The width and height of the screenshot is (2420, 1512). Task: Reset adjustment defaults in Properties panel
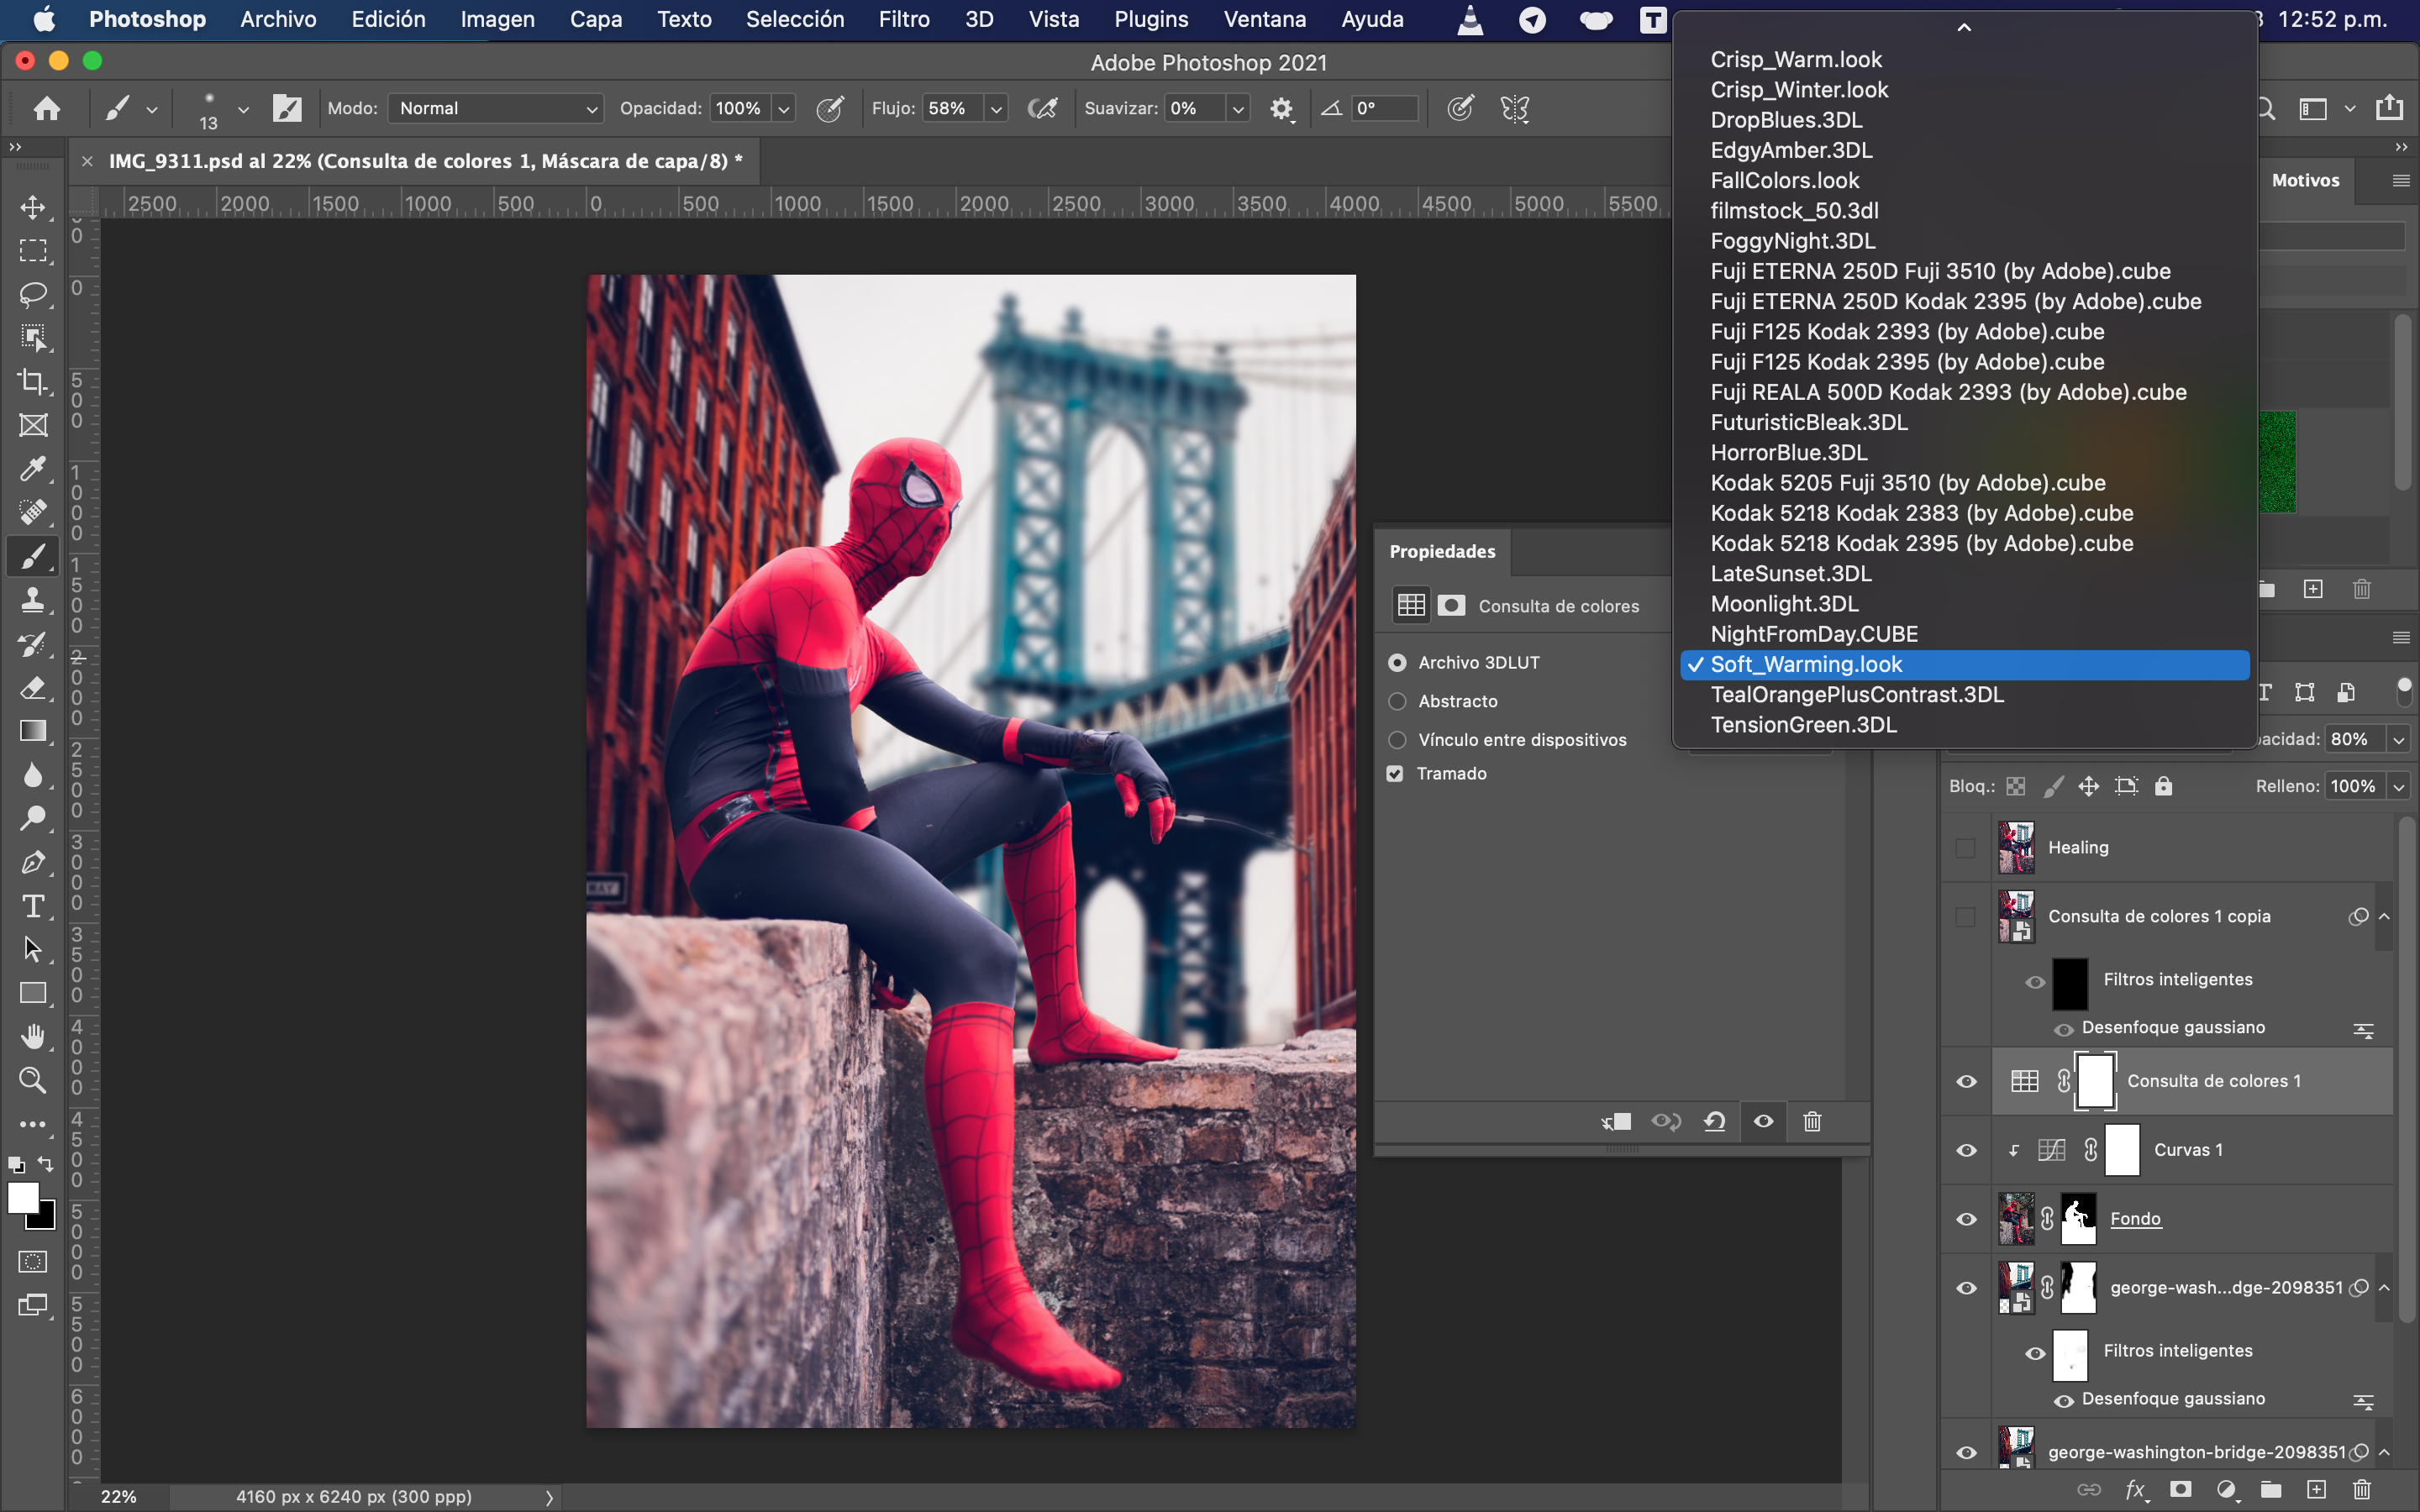click(1714, 1121)
